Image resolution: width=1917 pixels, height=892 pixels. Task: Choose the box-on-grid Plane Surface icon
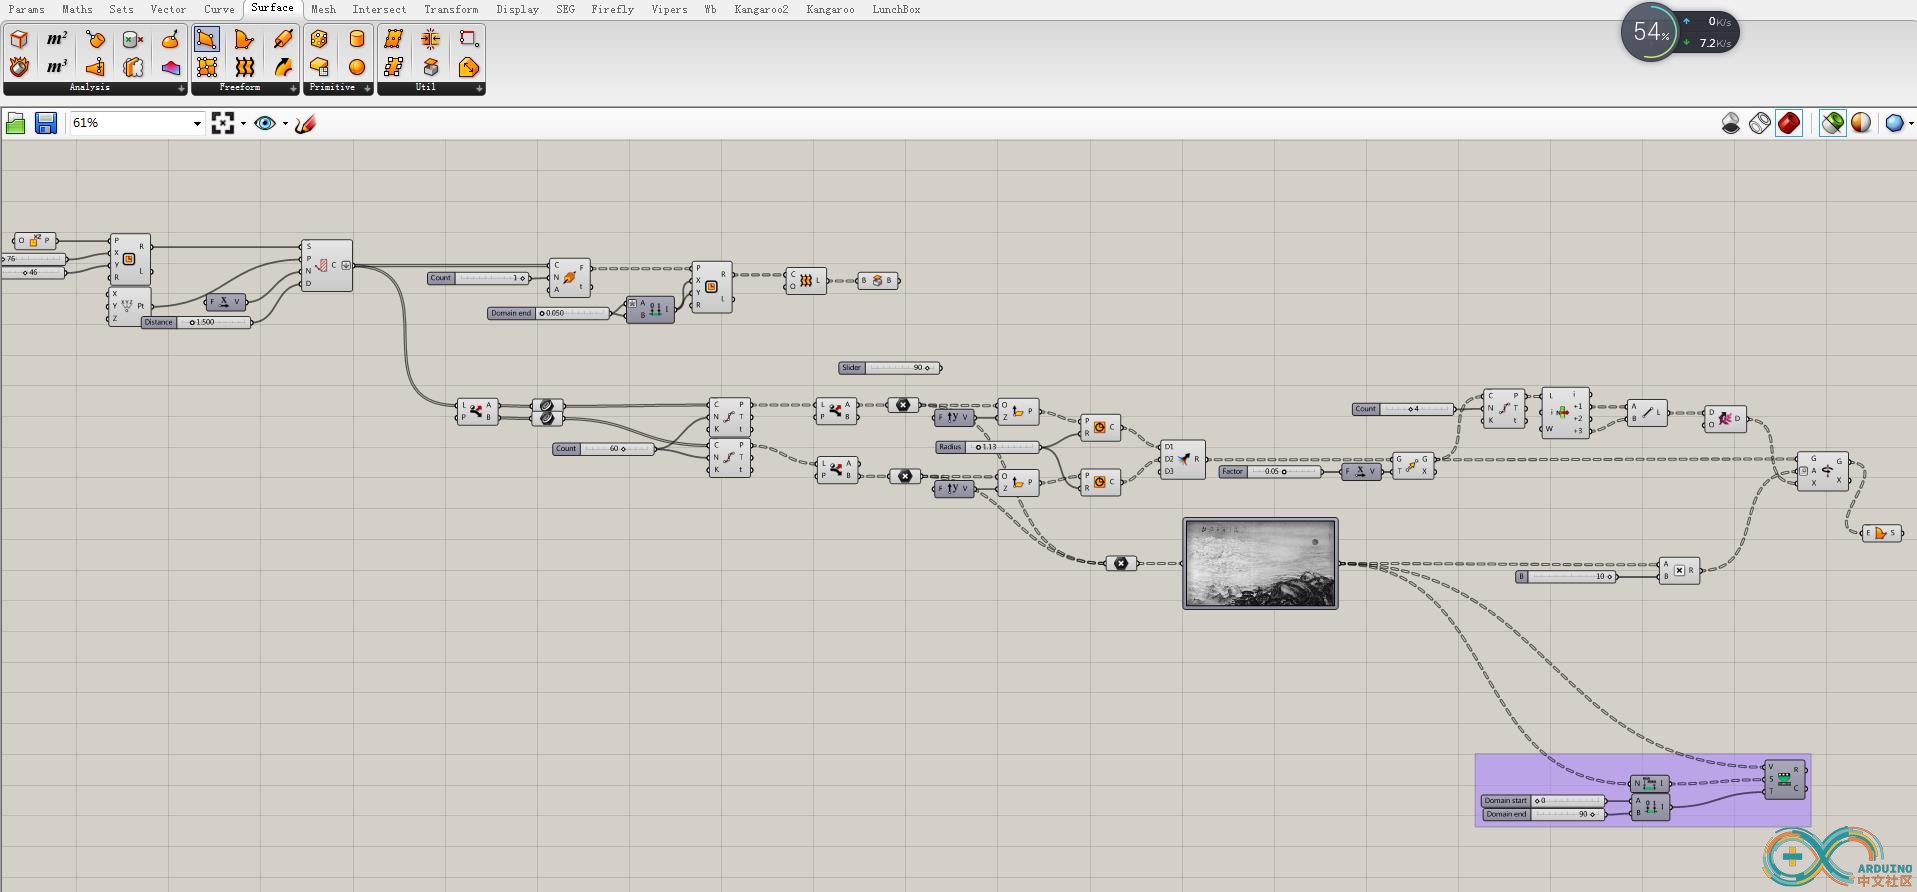coord(319,67)
